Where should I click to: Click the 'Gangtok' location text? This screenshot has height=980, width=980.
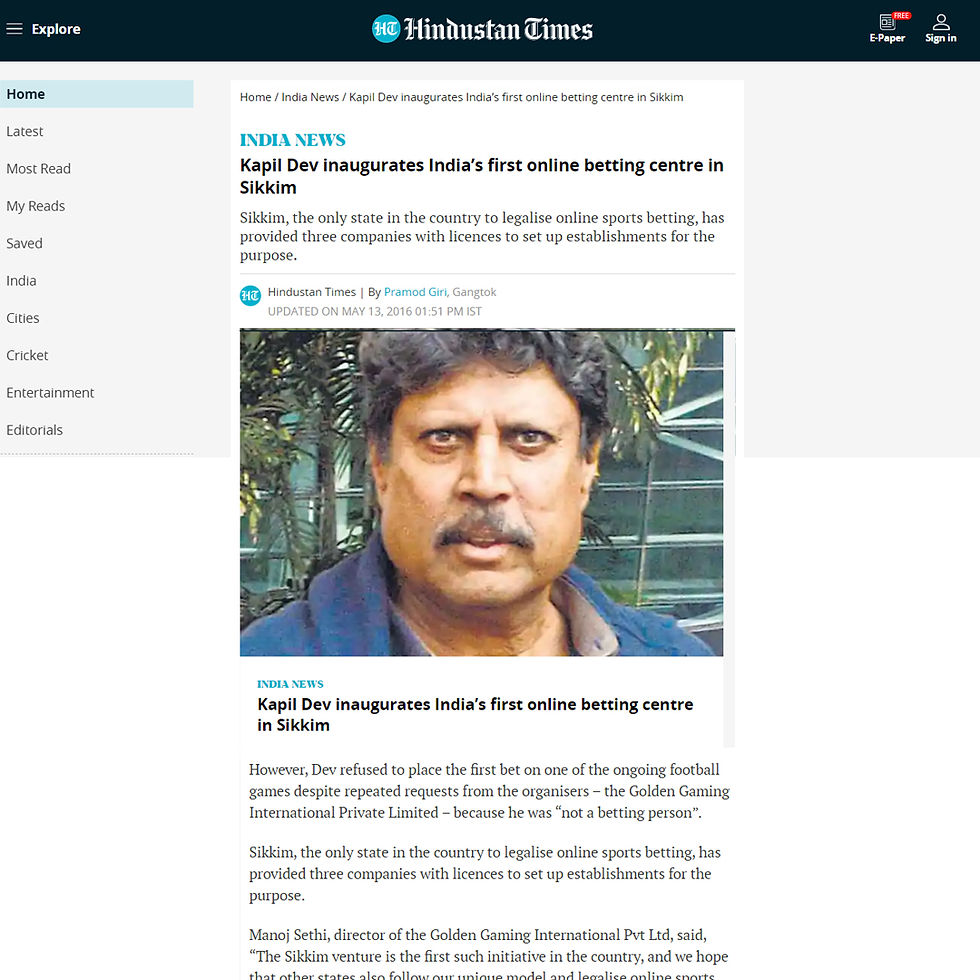[474, 292]
